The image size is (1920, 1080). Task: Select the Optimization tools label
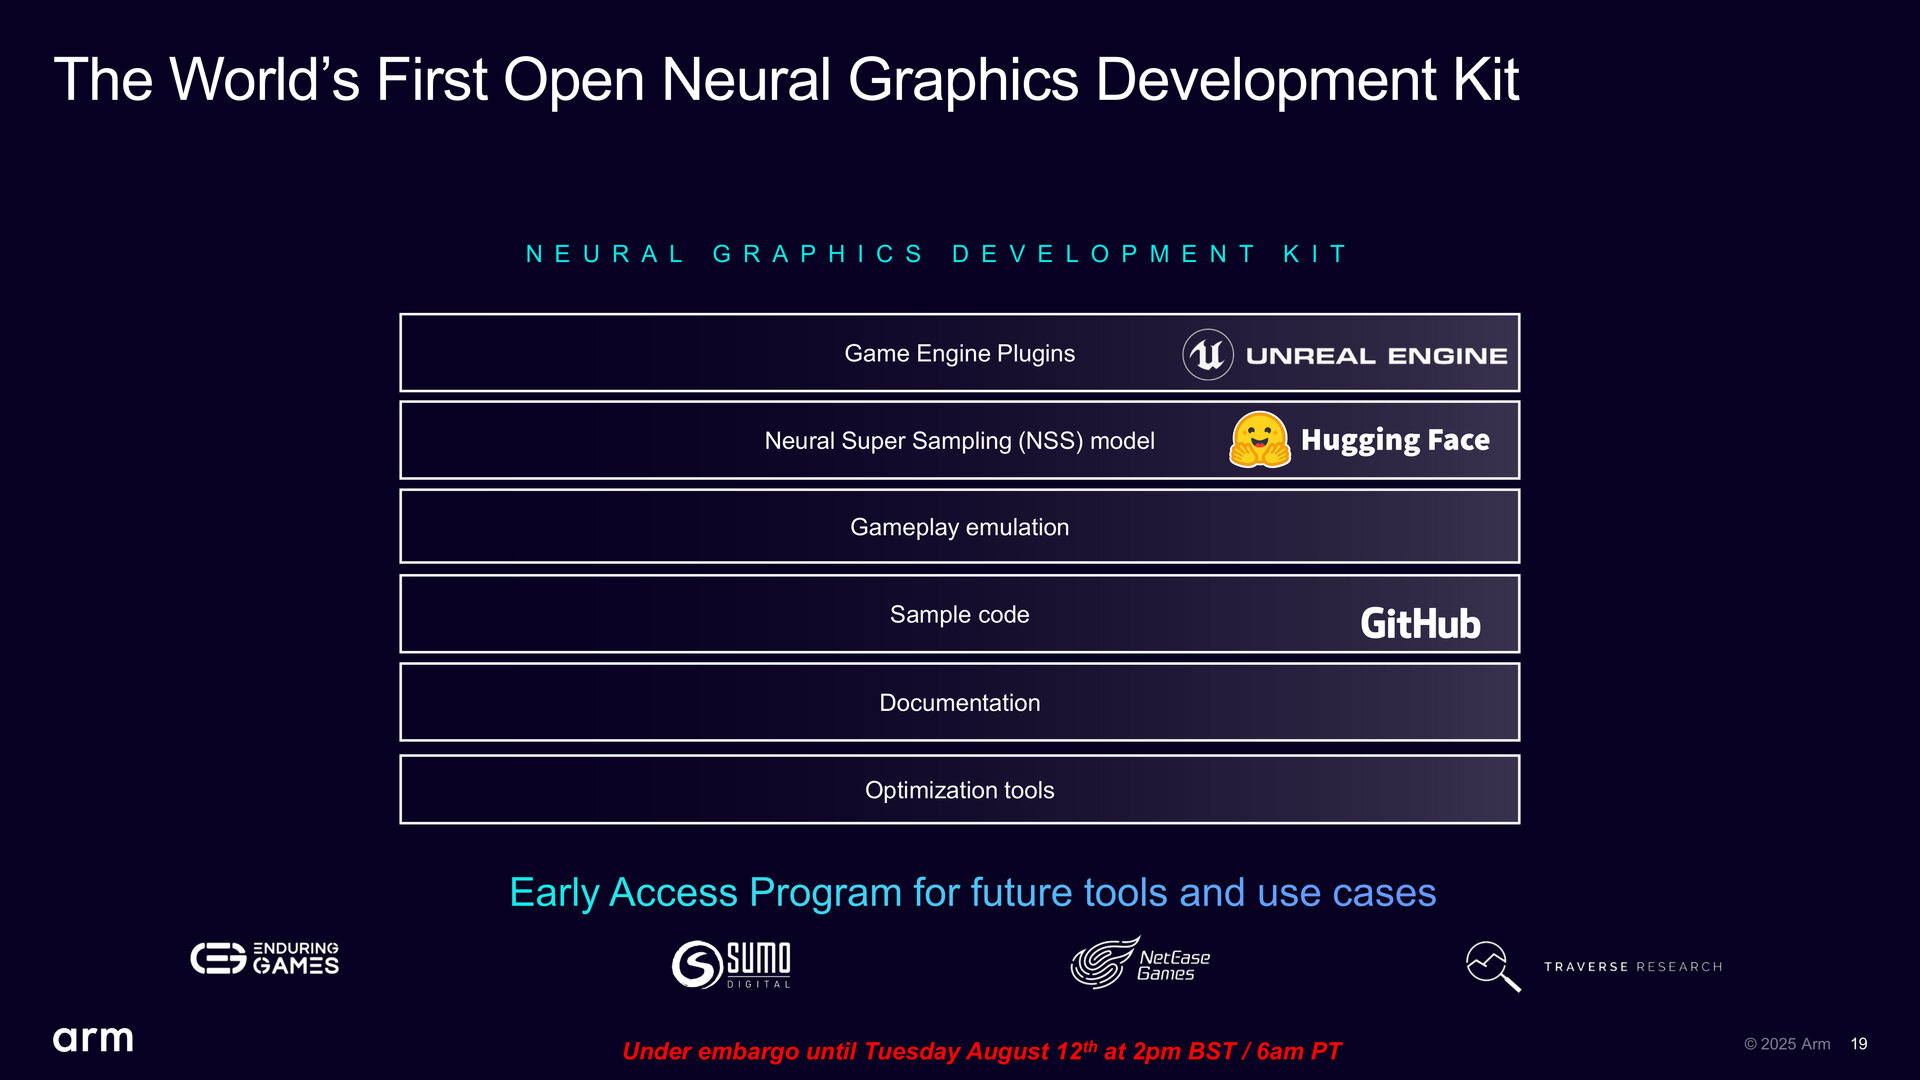coord(959,790)
